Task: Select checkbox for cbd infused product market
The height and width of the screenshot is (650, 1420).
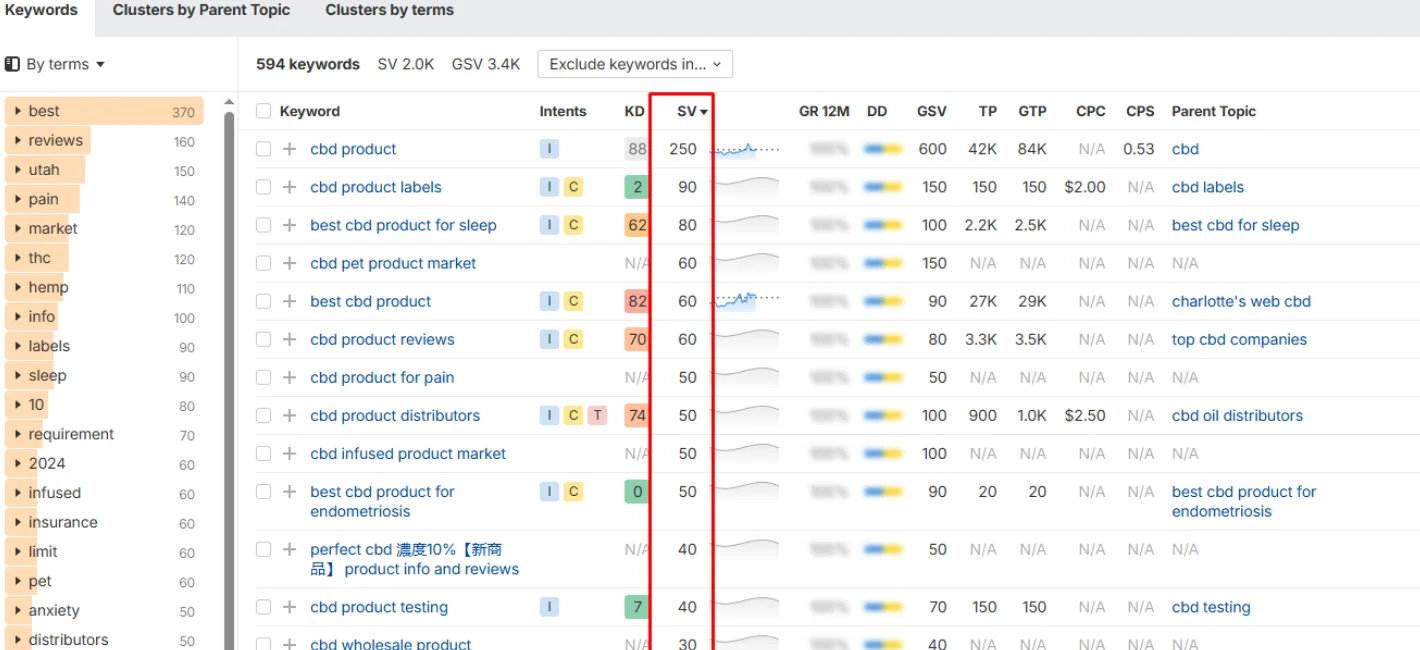Action: pyautogui.click(x=263, y=453)
